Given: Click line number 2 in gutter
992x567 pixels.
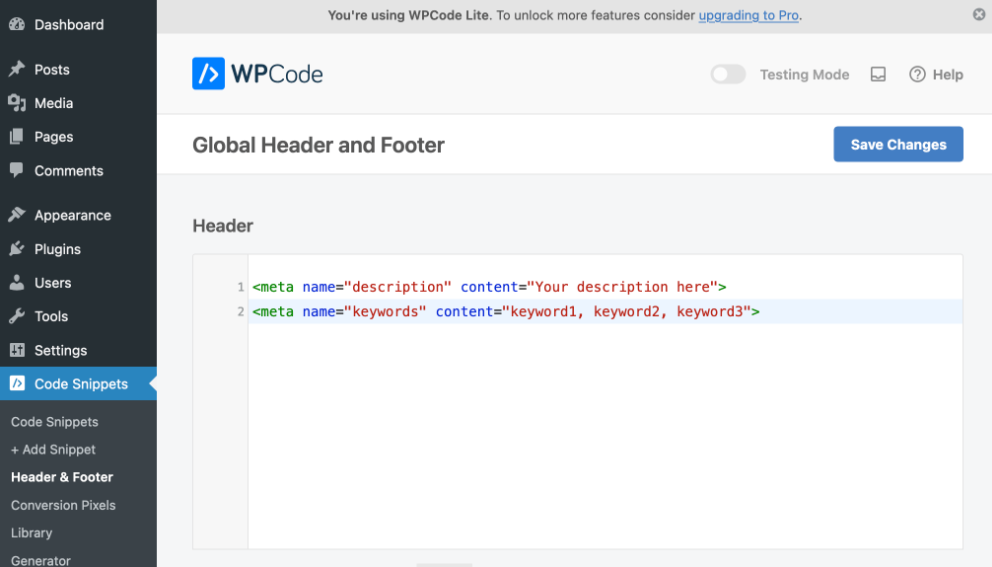Looking at the screenshot, I should click(240, 312).
